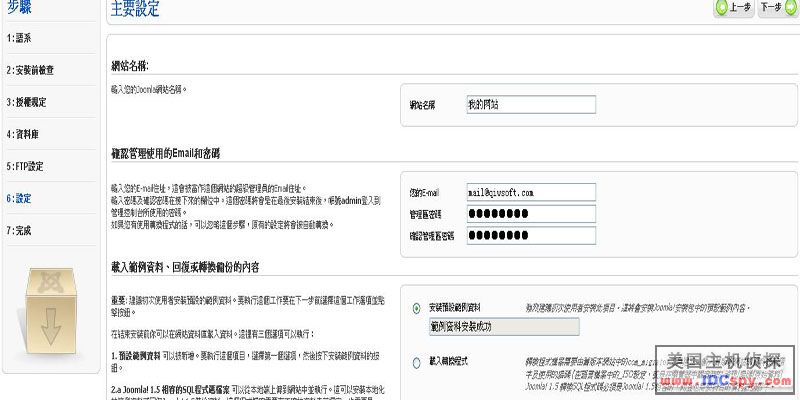Viewport: 800px width, 400px height.
Task: Select step 2 安裝前檢查 in sidebar
Action: [30, 70]
